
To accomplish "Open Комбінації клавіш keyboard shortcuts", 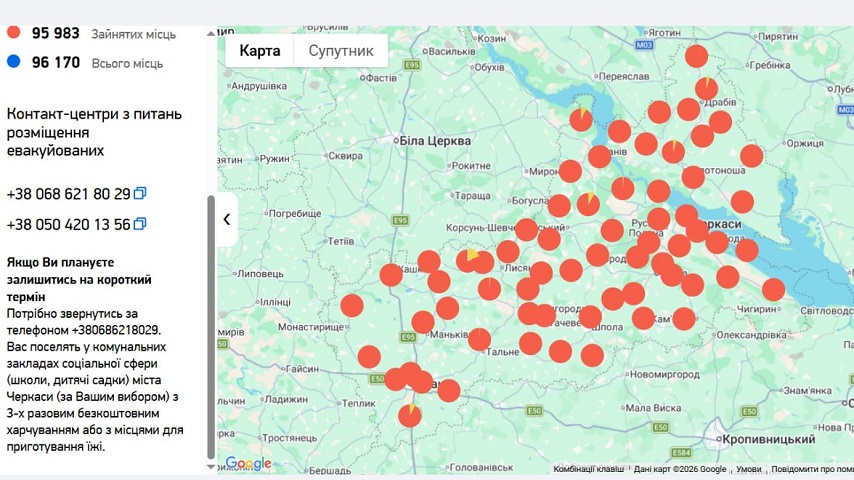I will coord(589,469).
